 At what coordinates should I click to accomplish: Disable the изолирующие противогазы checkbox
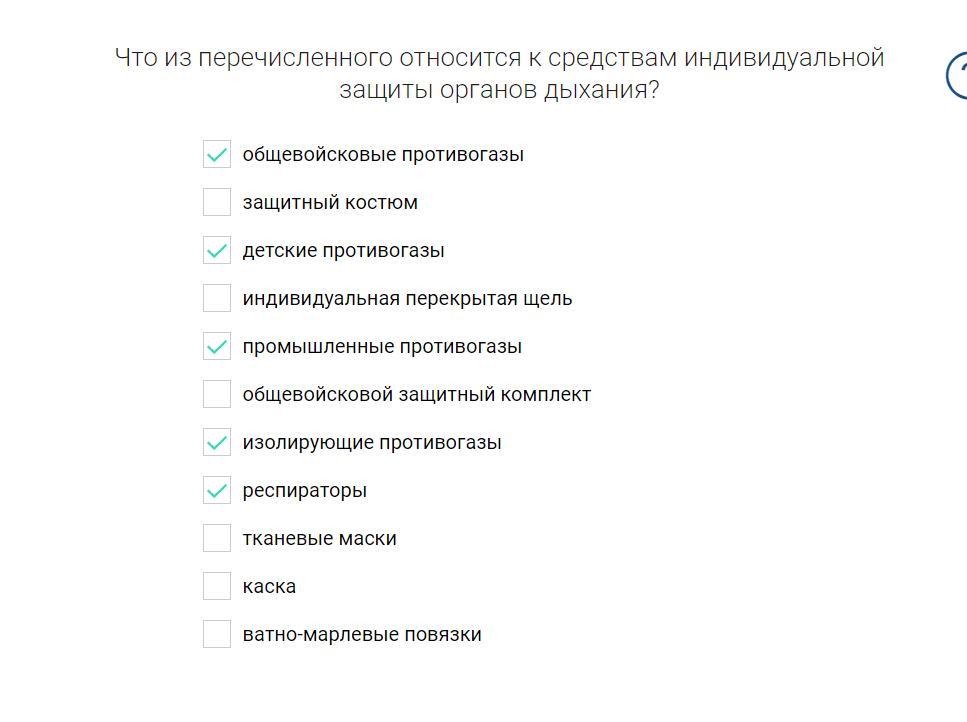tap(217, 442)
